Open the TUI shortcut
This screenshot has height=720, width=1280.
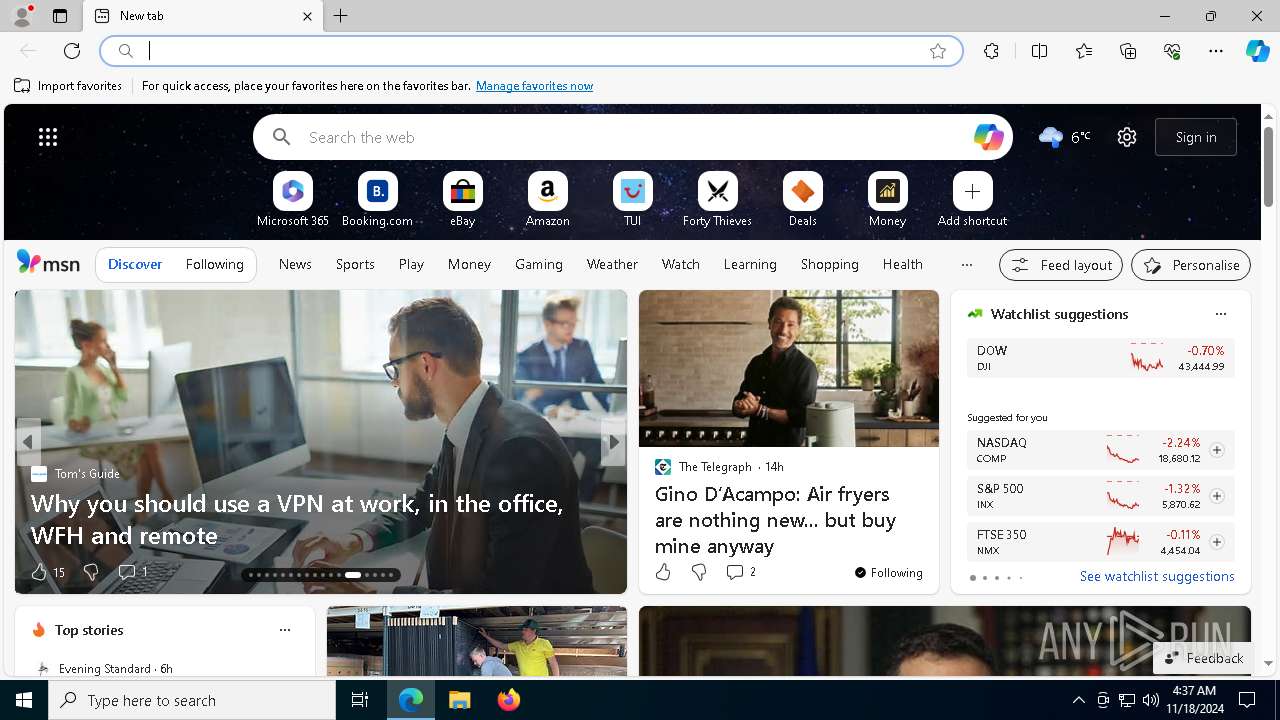[632, 200]
